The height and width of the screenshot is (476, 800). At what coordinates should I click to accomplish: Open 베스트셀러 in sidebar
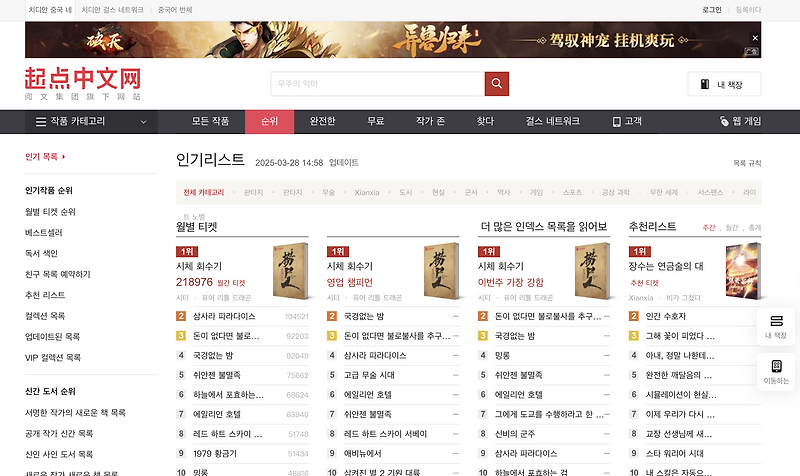(43, 233)
